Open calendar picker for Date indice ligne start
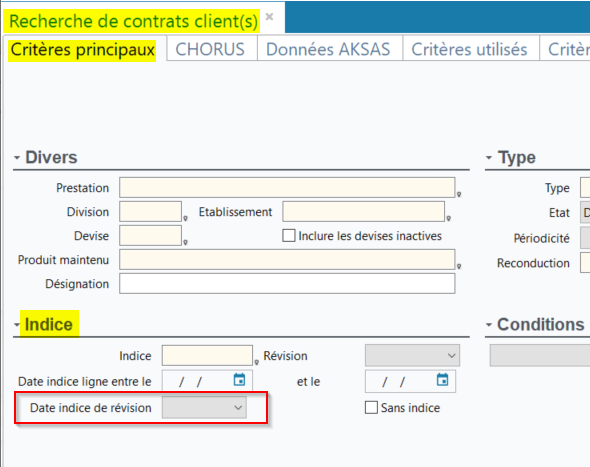 [x=239, y=380]
